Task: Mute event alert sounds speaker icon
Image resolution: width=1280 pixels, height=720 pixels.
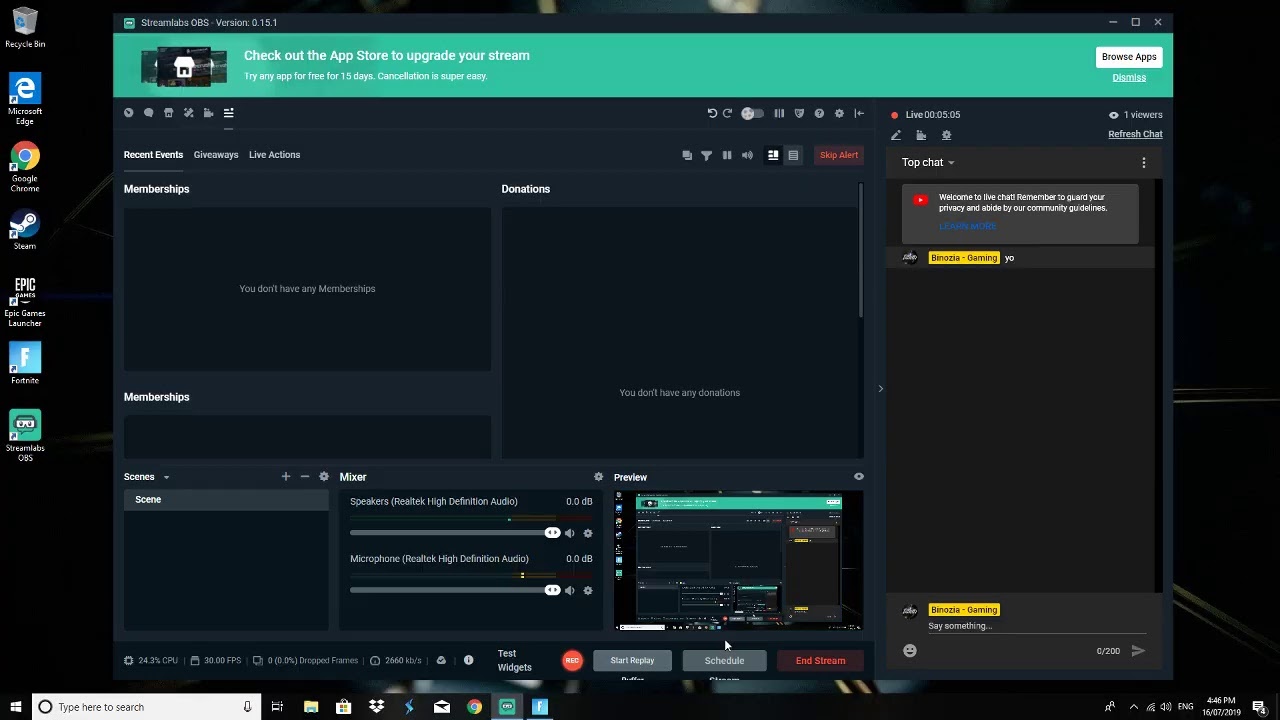Action: pyautogui.click(x=747, y=155)
